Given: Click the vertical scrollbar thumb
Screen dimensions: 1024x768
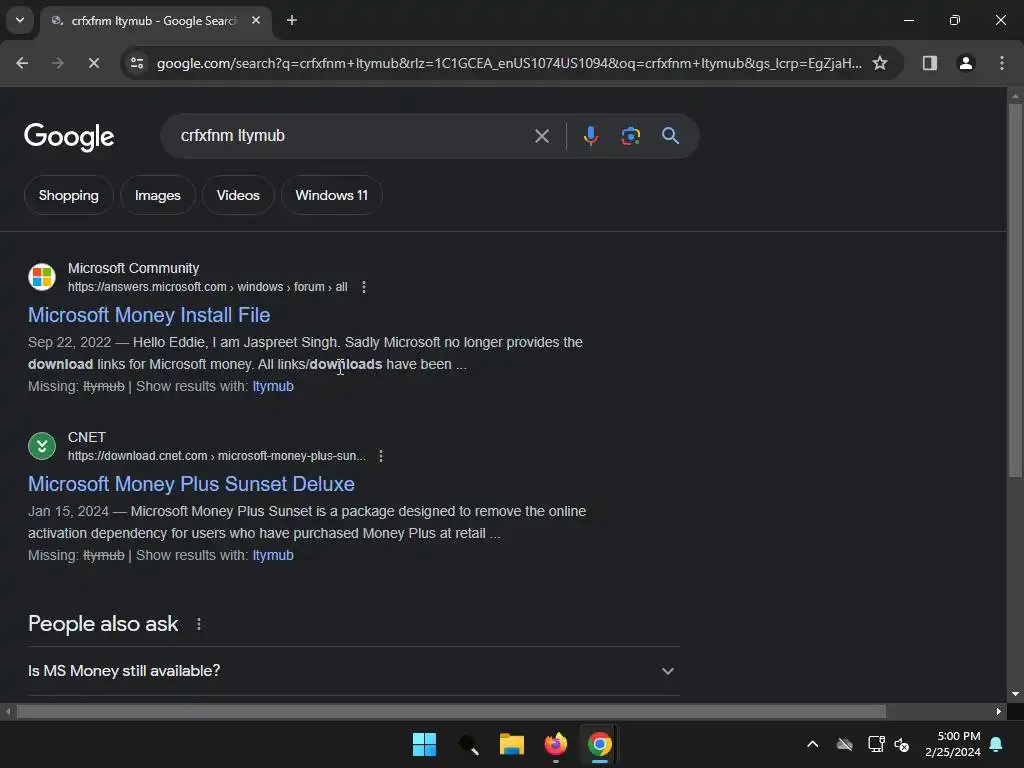Looking at the screenshot, I should [x=1015, y=290].
